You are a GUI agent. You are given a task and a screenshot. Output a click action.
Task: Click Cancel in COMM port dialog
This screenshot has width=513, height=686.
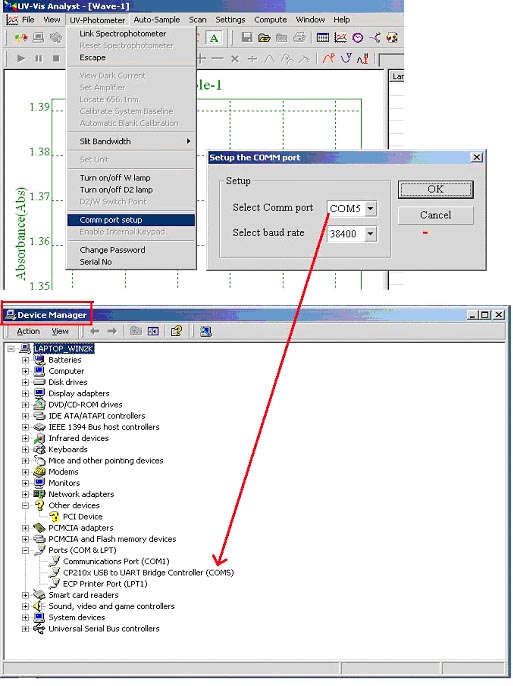pos(436,215)
